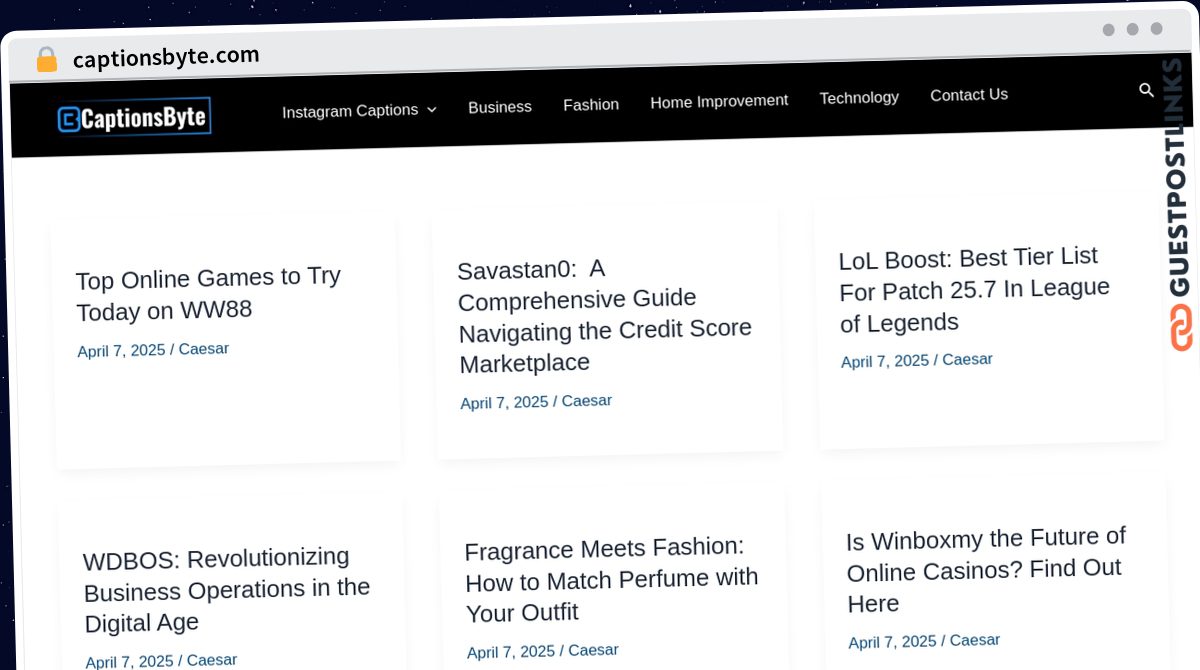Select the Technology menu item

click(859, 97)
